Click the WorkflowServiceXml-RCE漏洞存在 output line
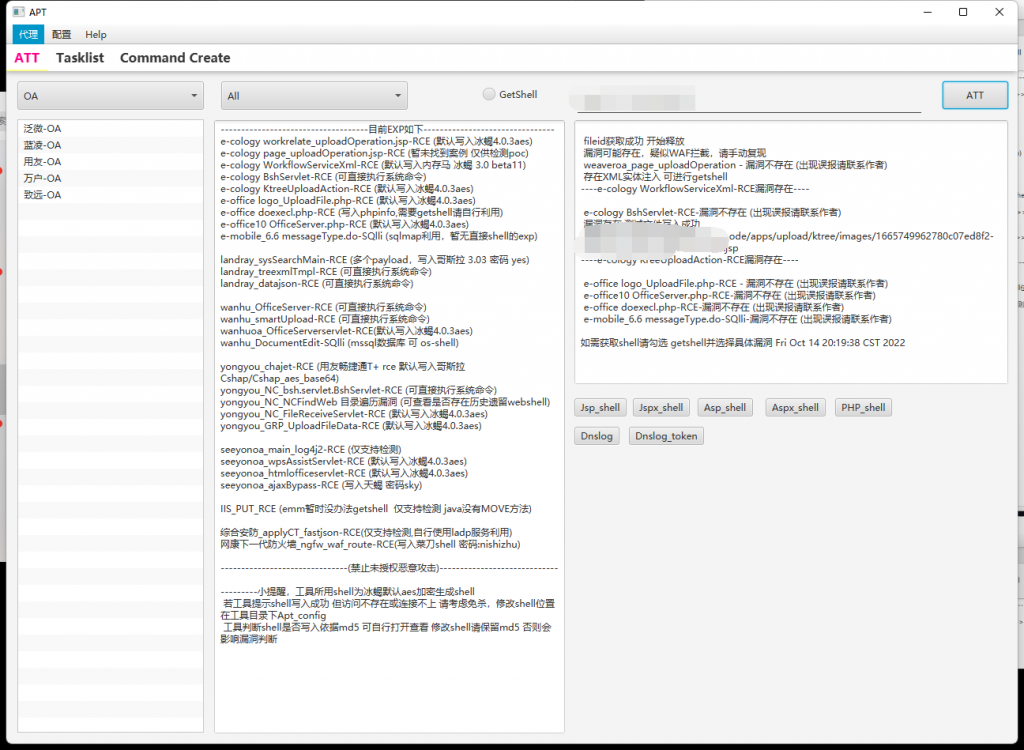The image size is (1024, 750). pos(695,188)
